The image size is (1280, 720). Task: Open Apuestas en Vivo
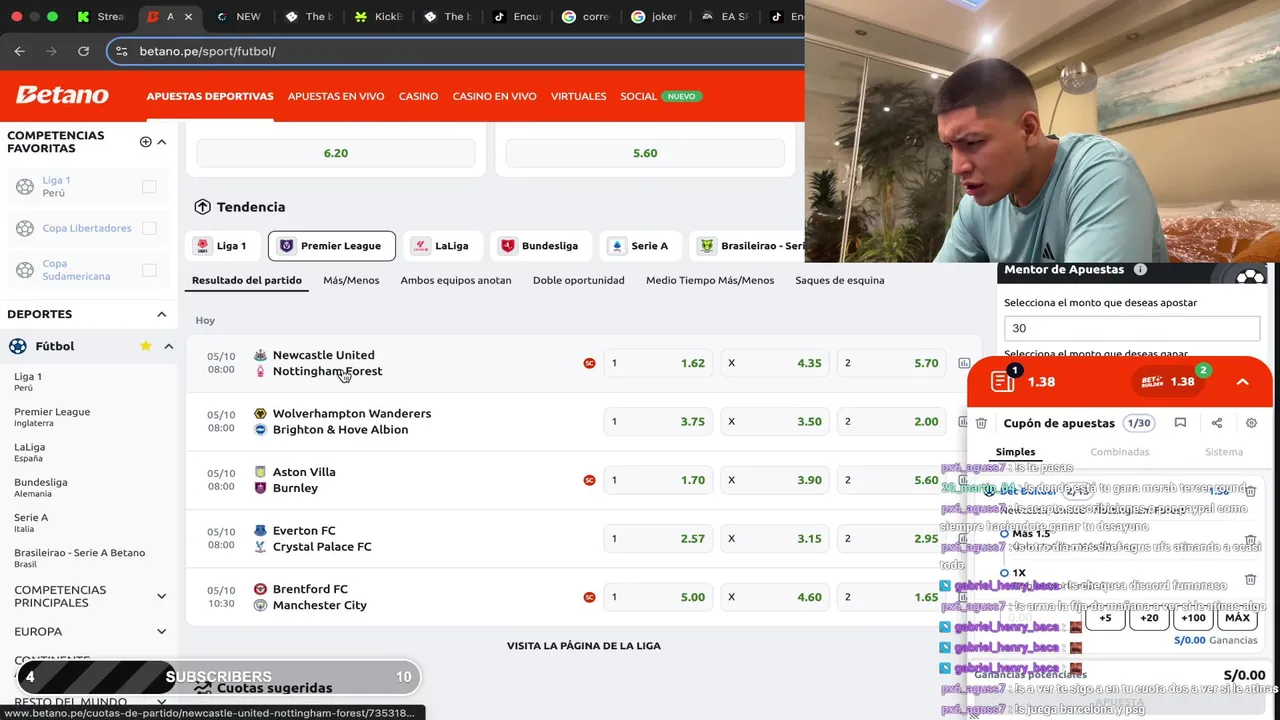tap(336, 96)
